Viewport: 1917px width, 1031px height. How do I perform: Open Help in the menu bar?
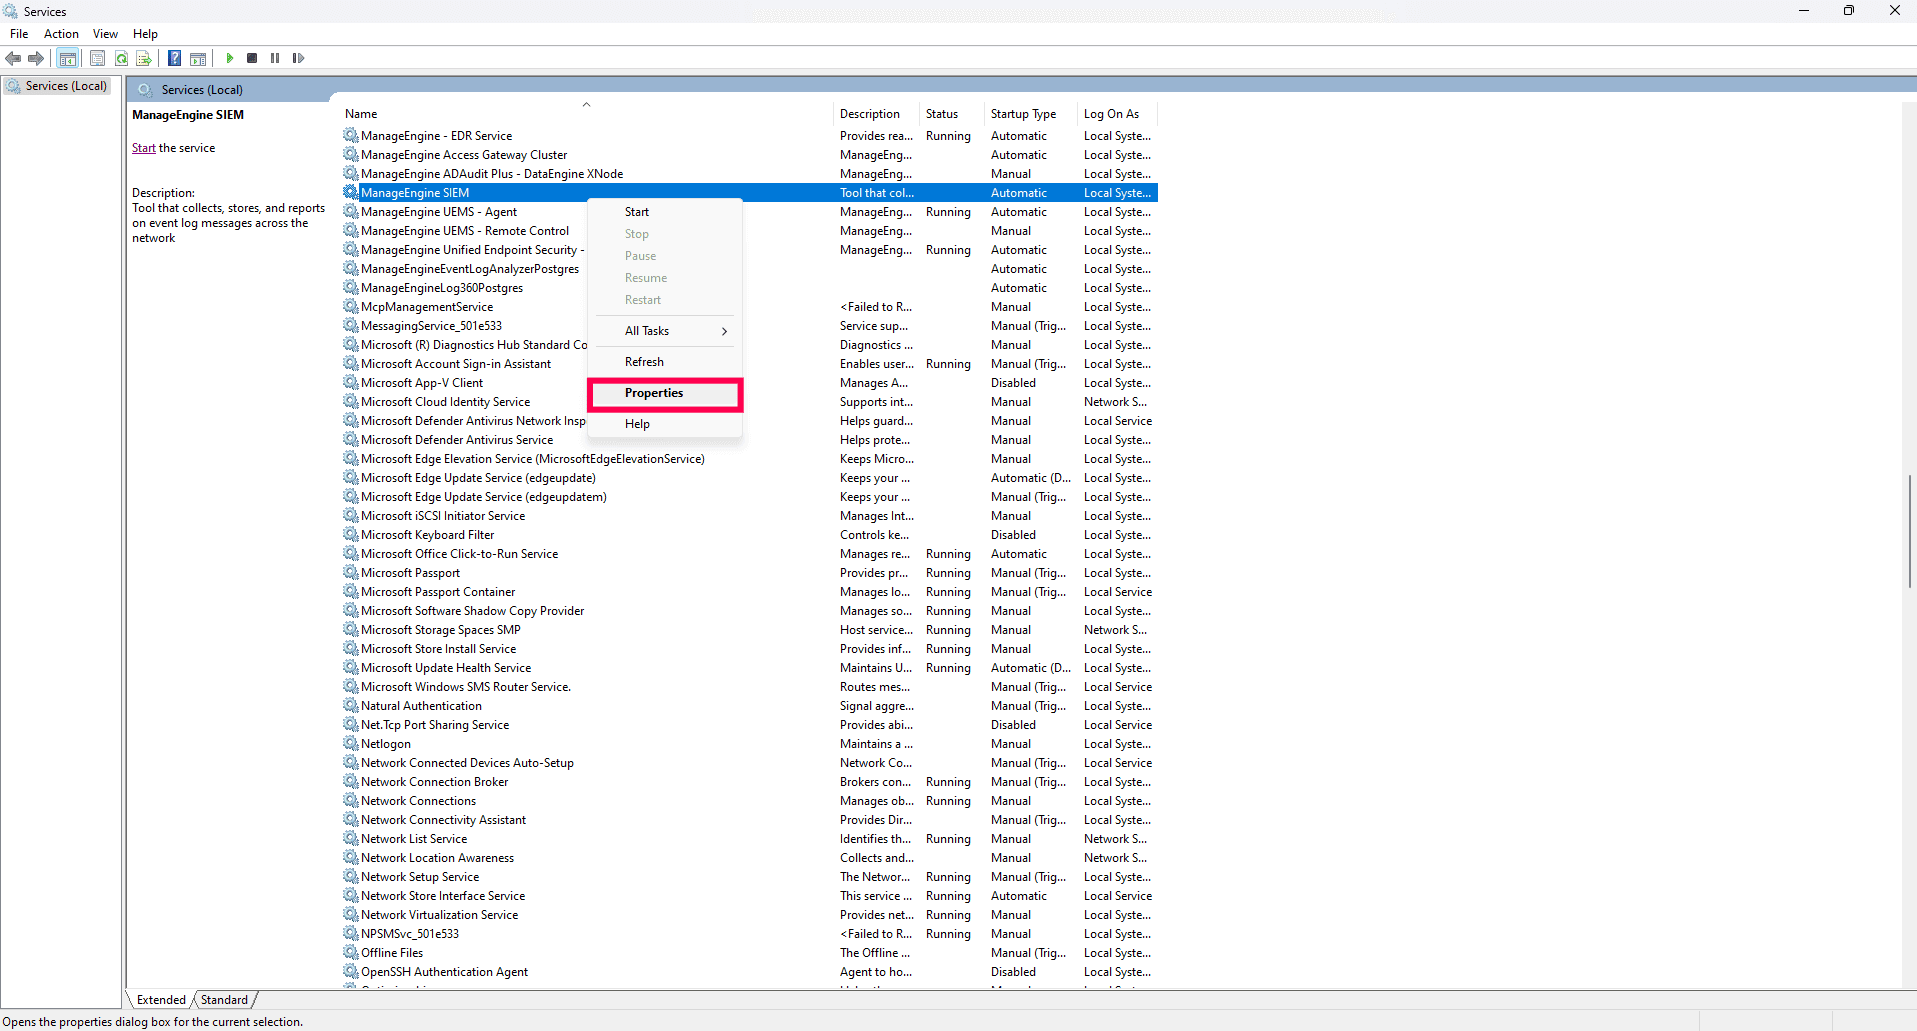(x=145, y=34)
